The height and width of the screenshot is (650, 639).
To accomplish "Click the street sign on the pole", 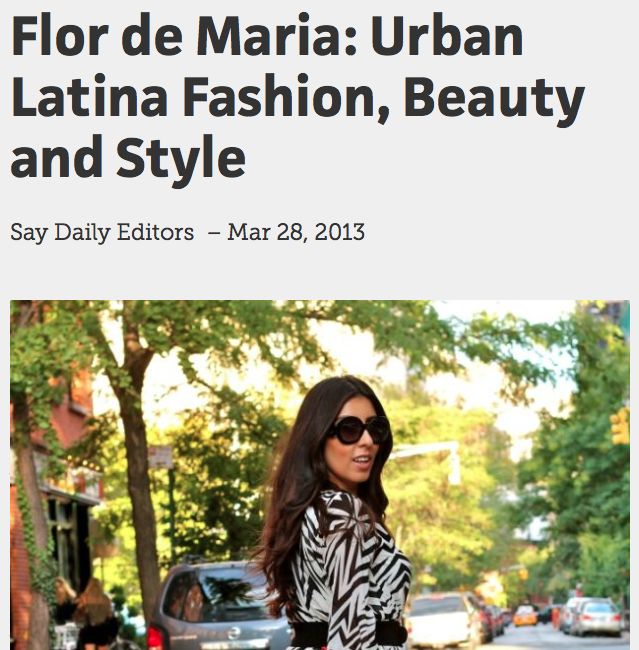I will [160, 457].
